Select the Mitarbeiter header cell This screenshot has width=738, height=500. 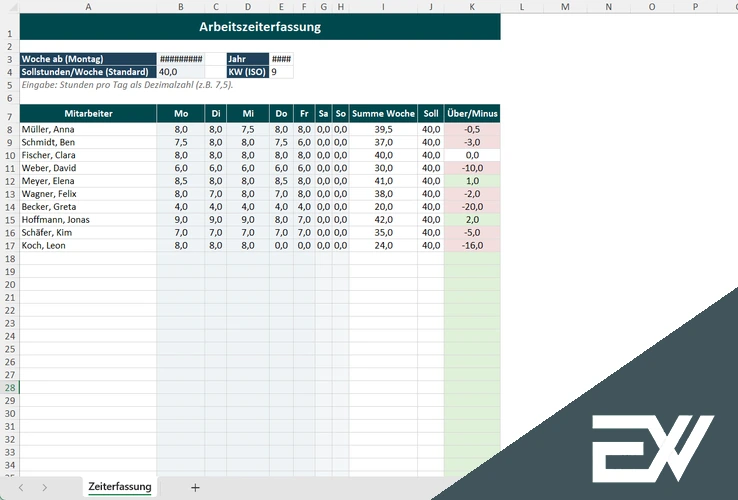[88, 114]
